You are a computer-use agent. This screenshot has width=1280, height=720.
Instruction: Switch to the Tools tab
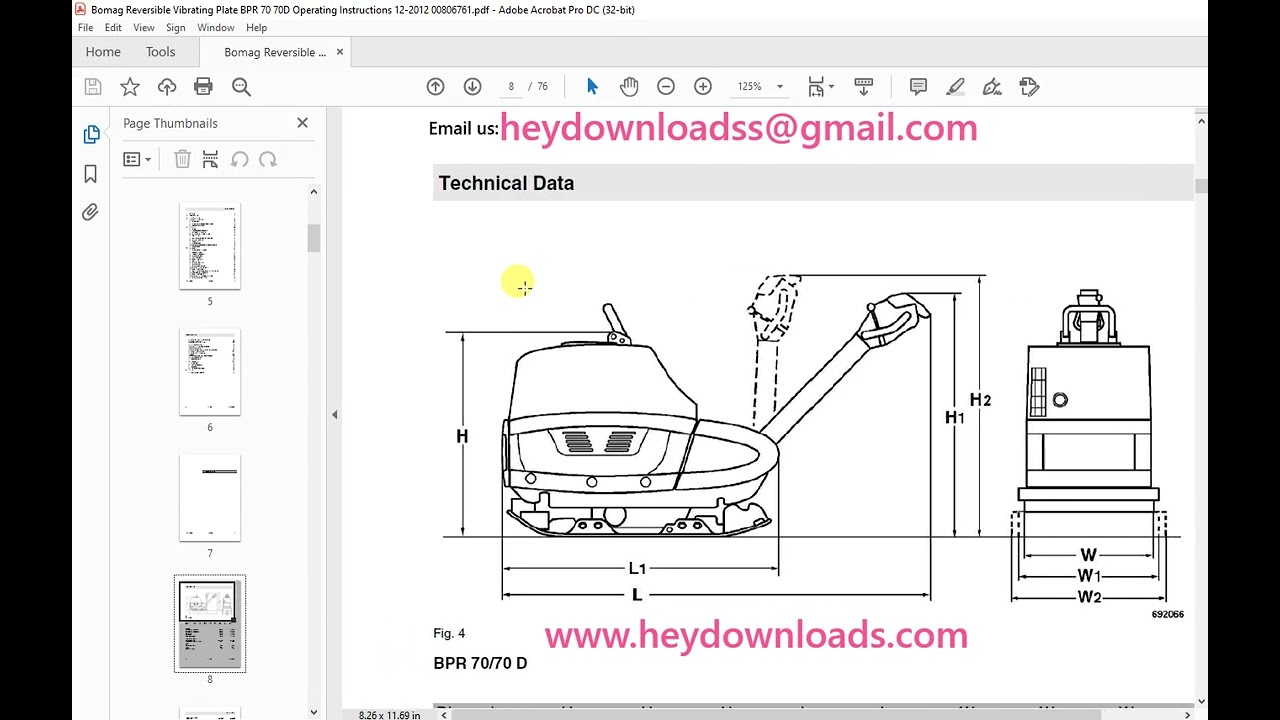pos(160,52)
